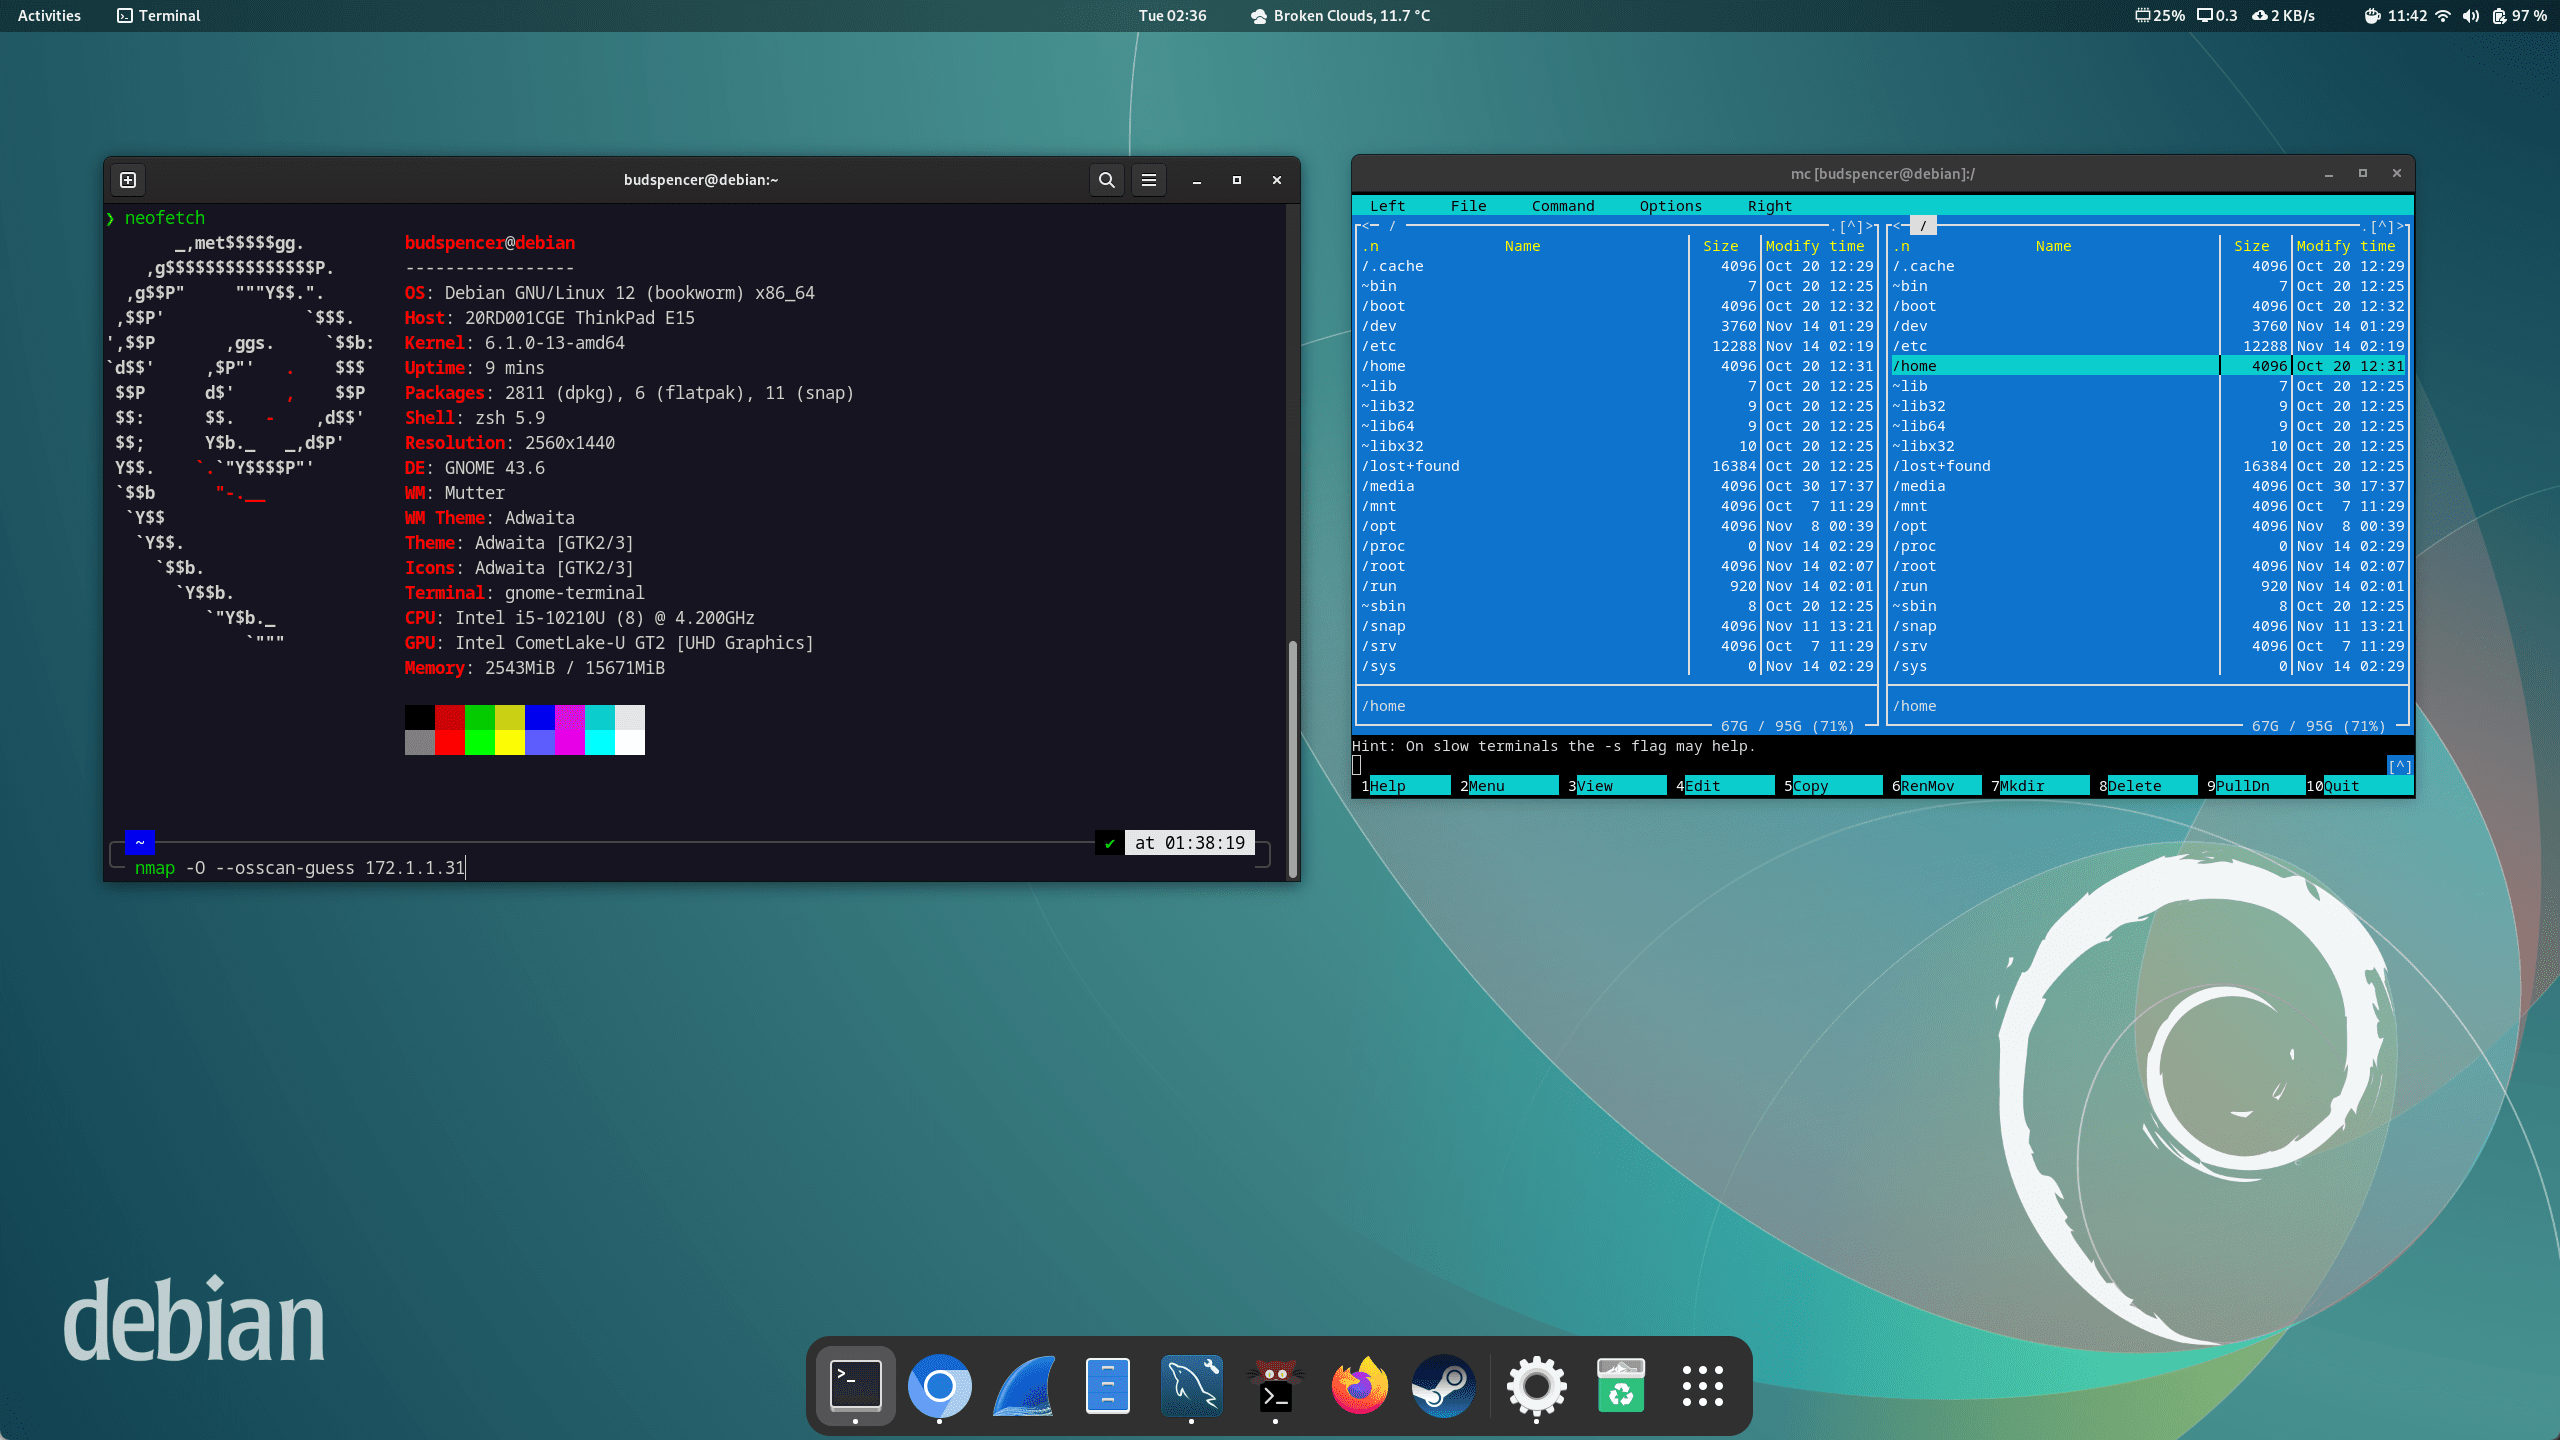This screenshot has width=2560, height=1440.
Task: Launch Steam from the dock
Action: coord(1443,1386)
